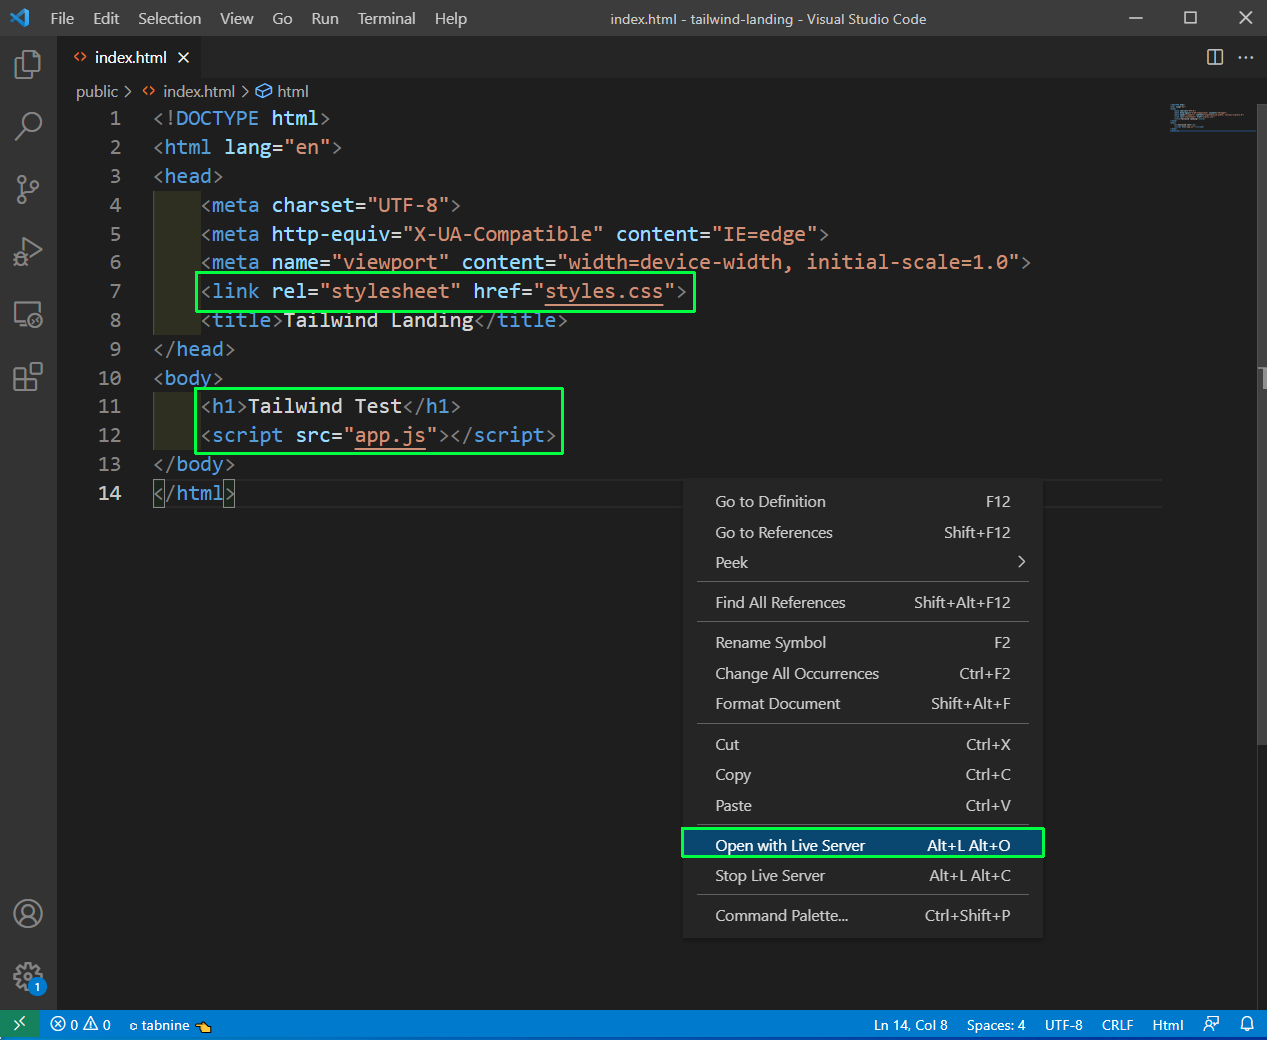
Task: Click 'styles.css' link in line 7
Action: tap(604, 291)
